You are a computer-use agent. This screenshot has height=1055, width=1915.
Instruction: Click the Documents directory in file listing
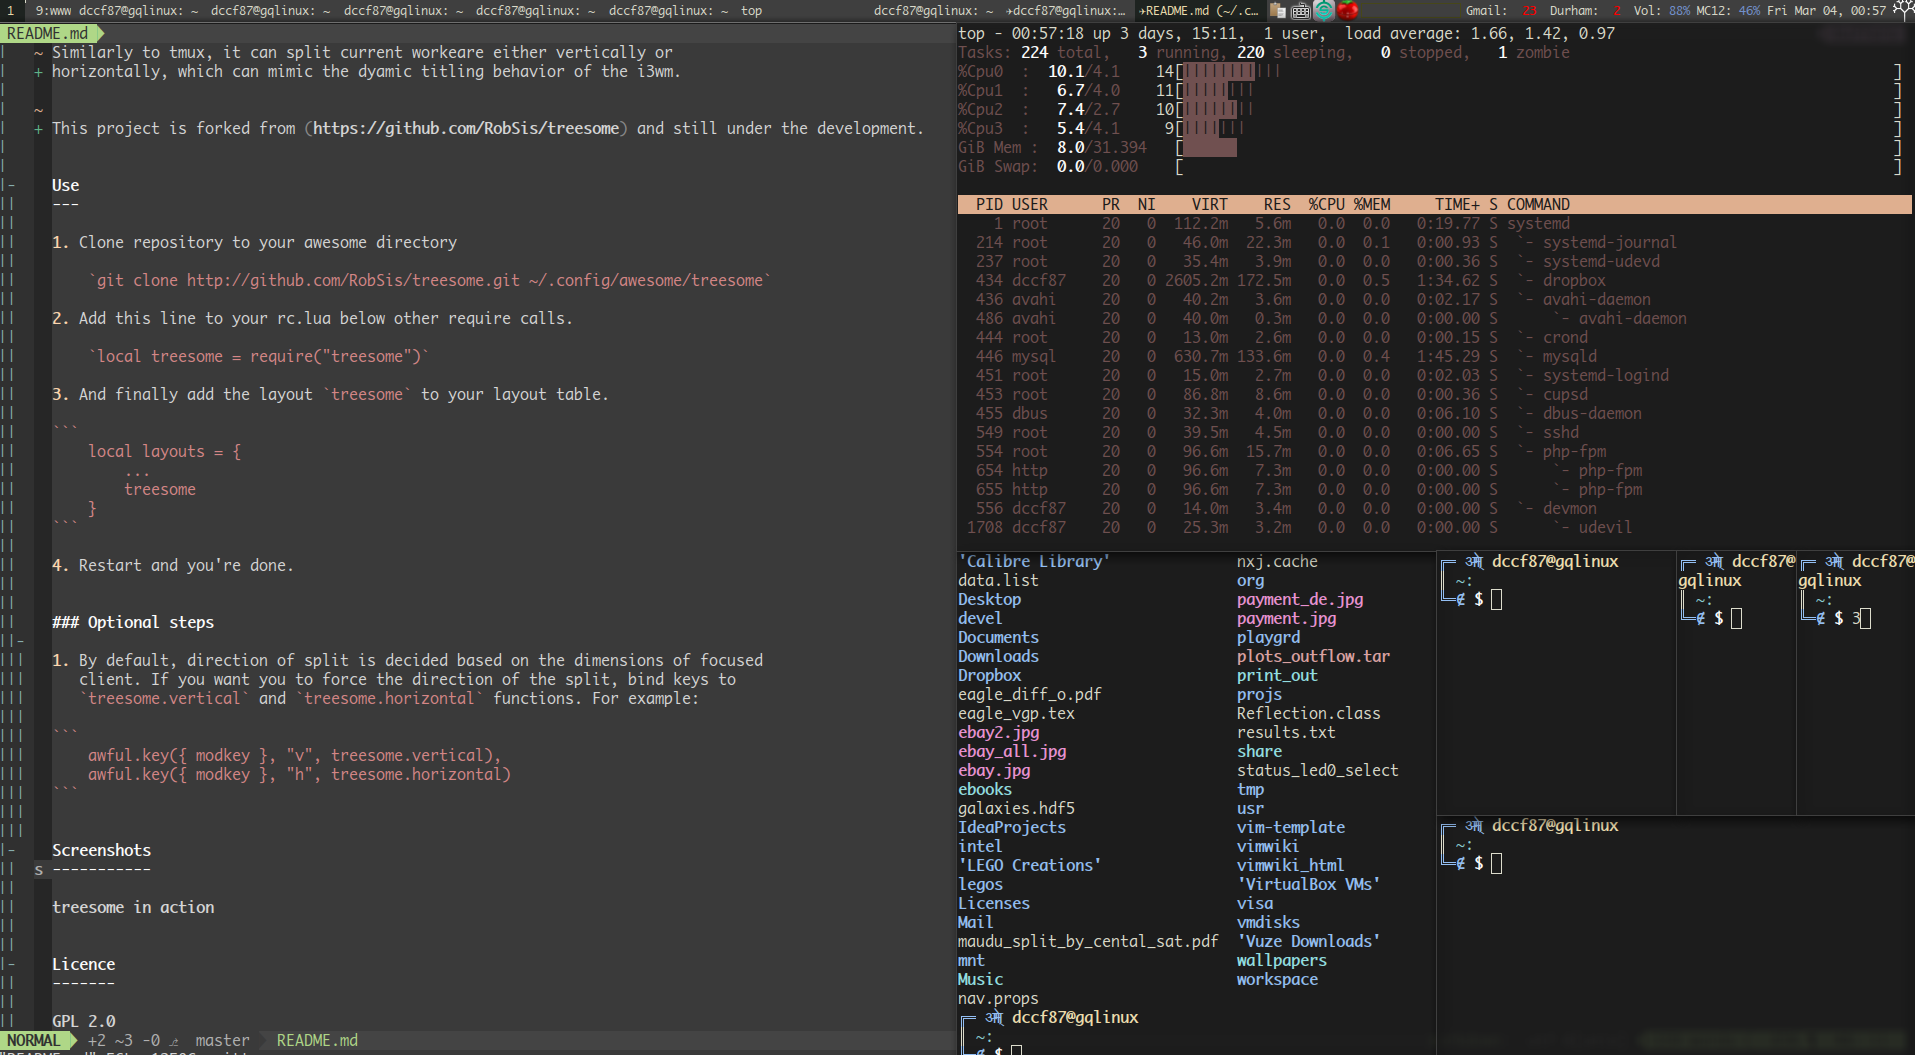tap(998, 637)
